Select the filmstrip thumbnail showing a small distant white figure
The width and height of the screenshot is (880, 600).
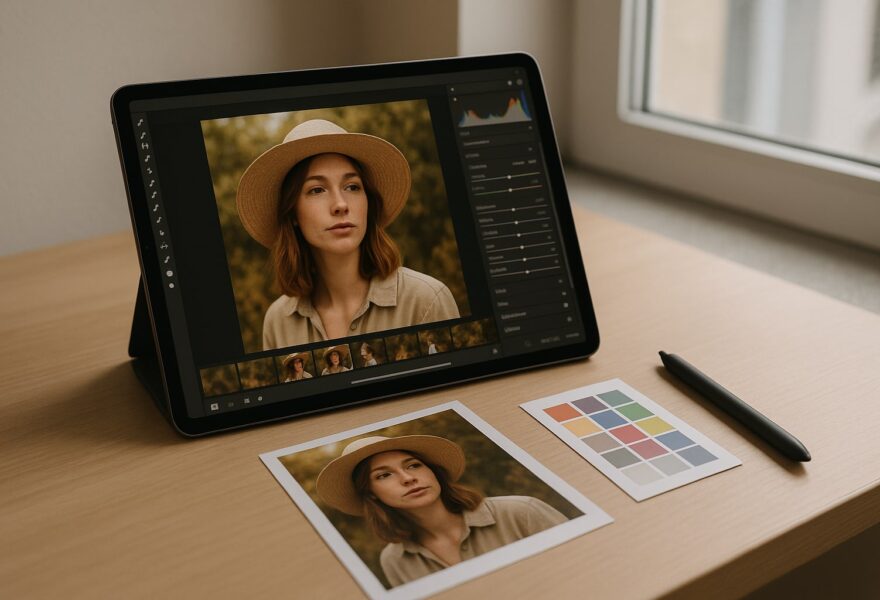point(434,342)
